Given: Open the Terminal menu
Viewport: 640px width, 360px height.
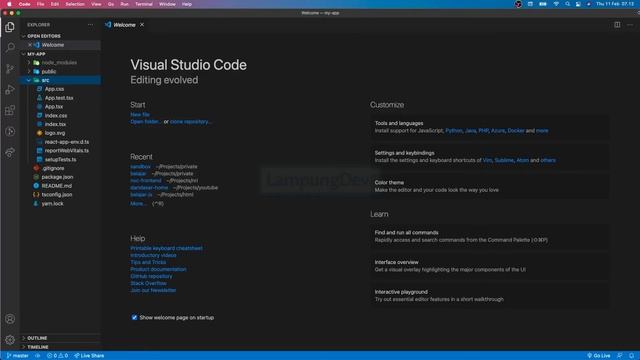Looking at the screenshot, I should point(144,4).
